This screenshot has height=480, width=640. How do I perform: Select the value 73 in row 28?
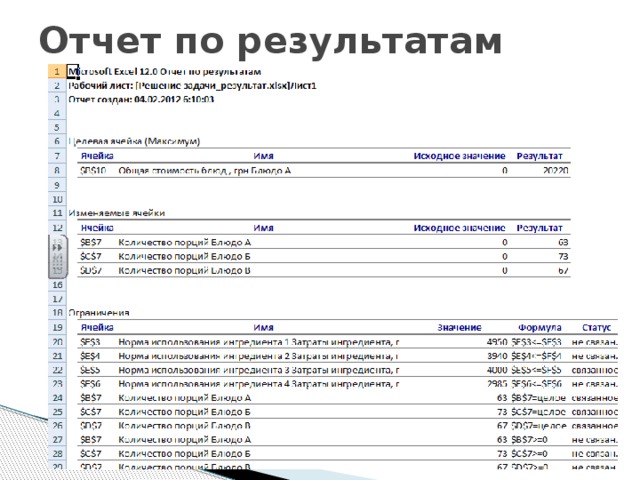coord(502,453)
